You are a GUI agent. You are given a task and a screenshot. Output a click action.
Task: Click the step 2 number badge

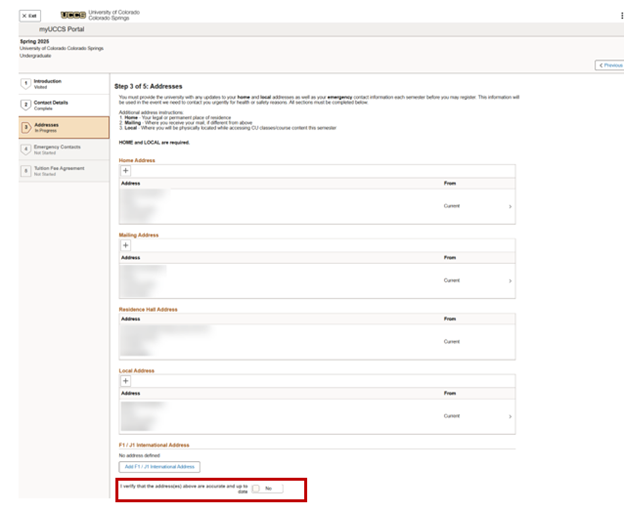click(x=26, y=104)
